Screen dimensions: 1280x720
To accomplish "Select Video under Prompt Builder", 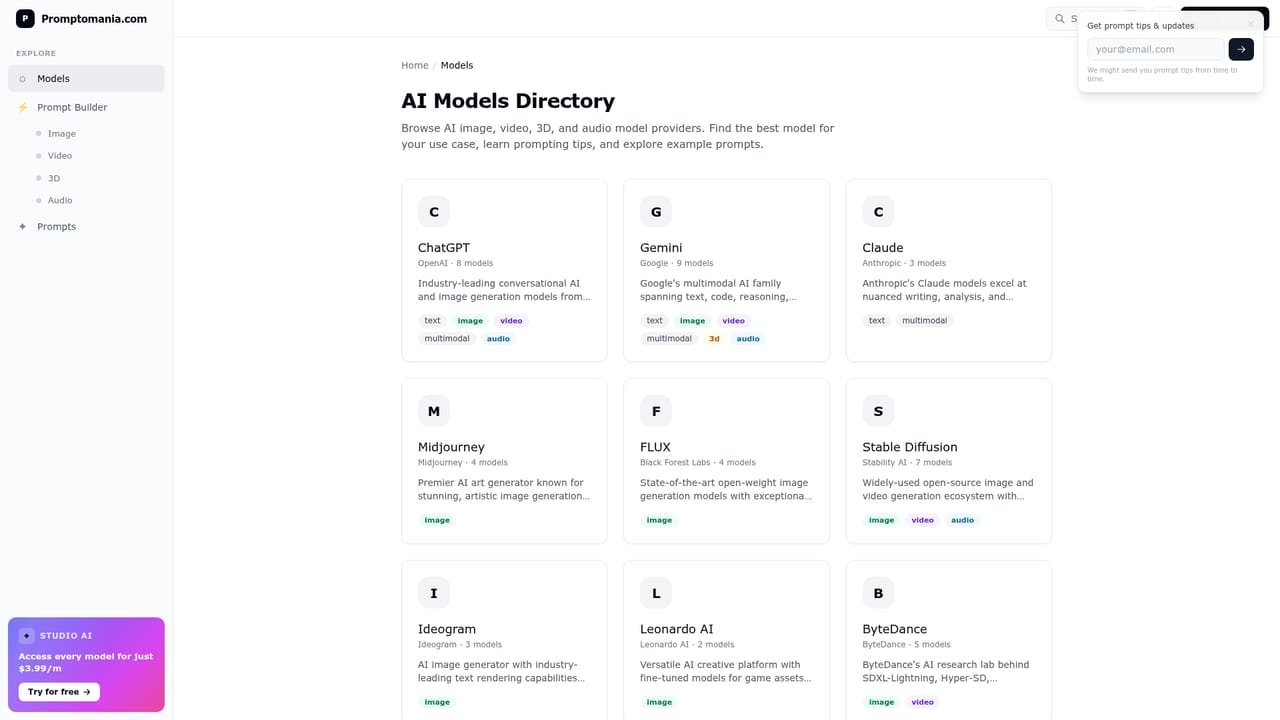I will click(x=60, y=156).
